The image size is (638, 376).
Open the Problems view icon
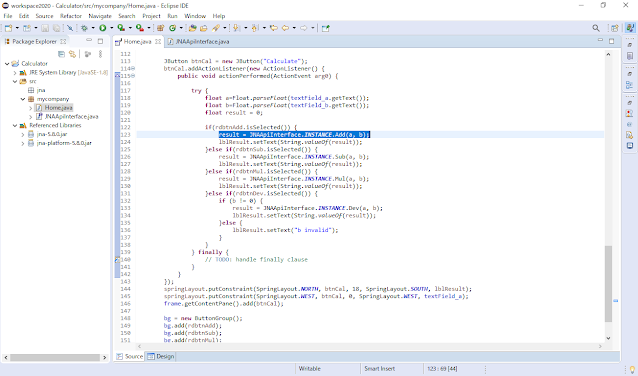coord(629,114)
